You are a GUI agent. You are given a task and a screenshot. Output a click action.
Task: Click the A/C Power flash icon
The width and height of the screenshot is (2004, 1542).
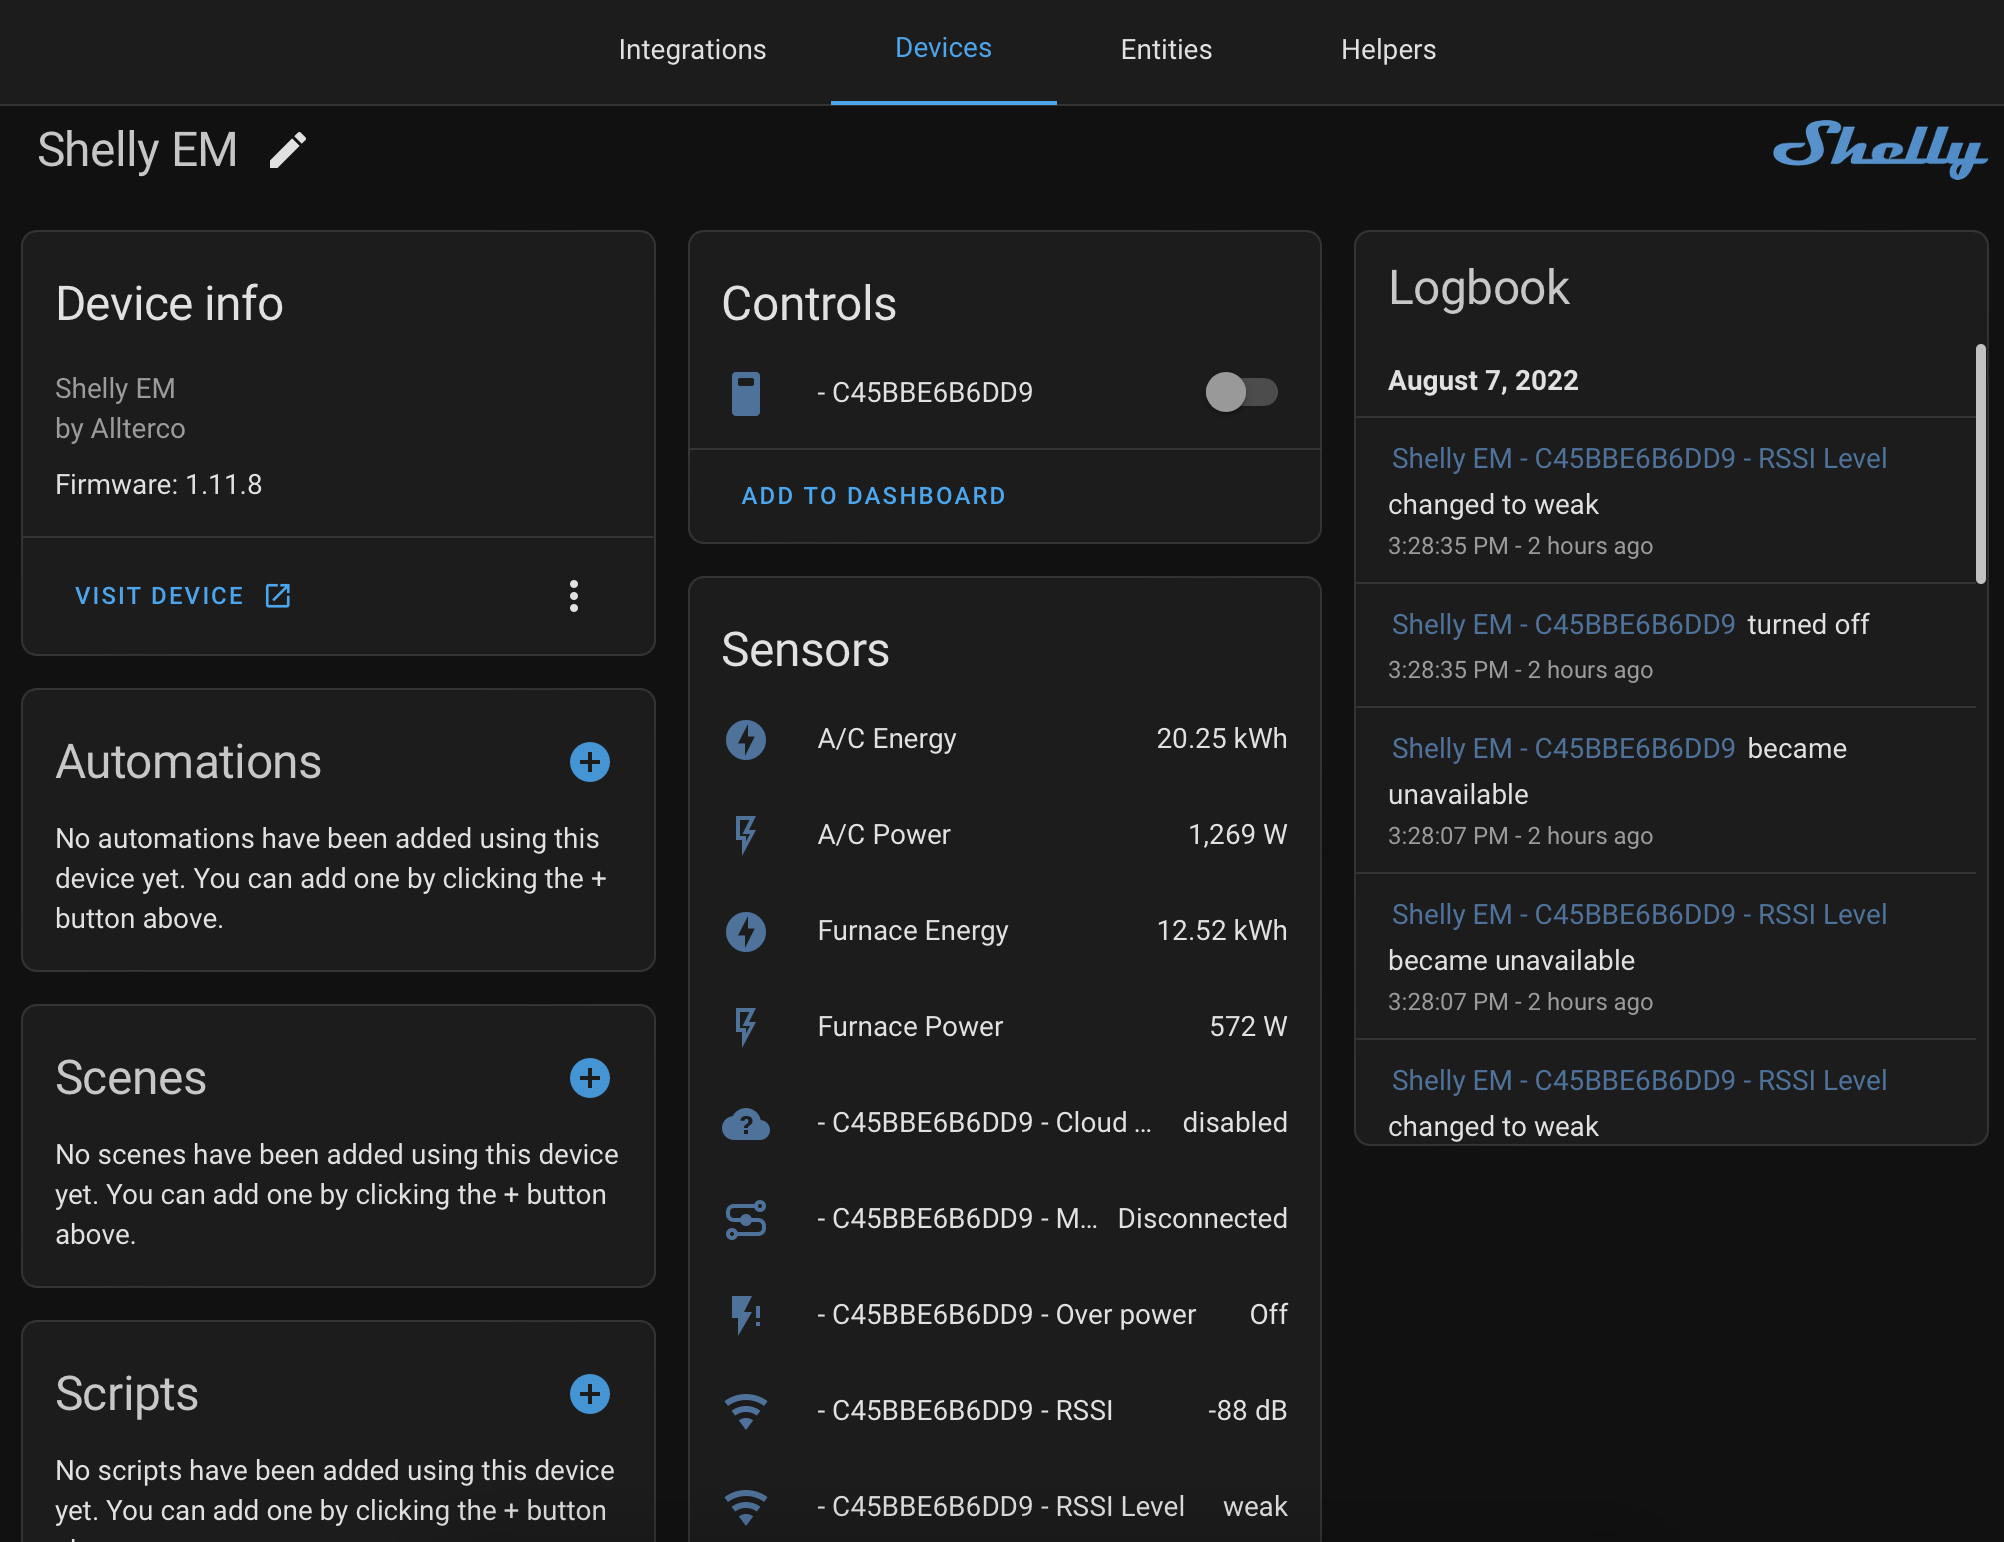[746, 835]
